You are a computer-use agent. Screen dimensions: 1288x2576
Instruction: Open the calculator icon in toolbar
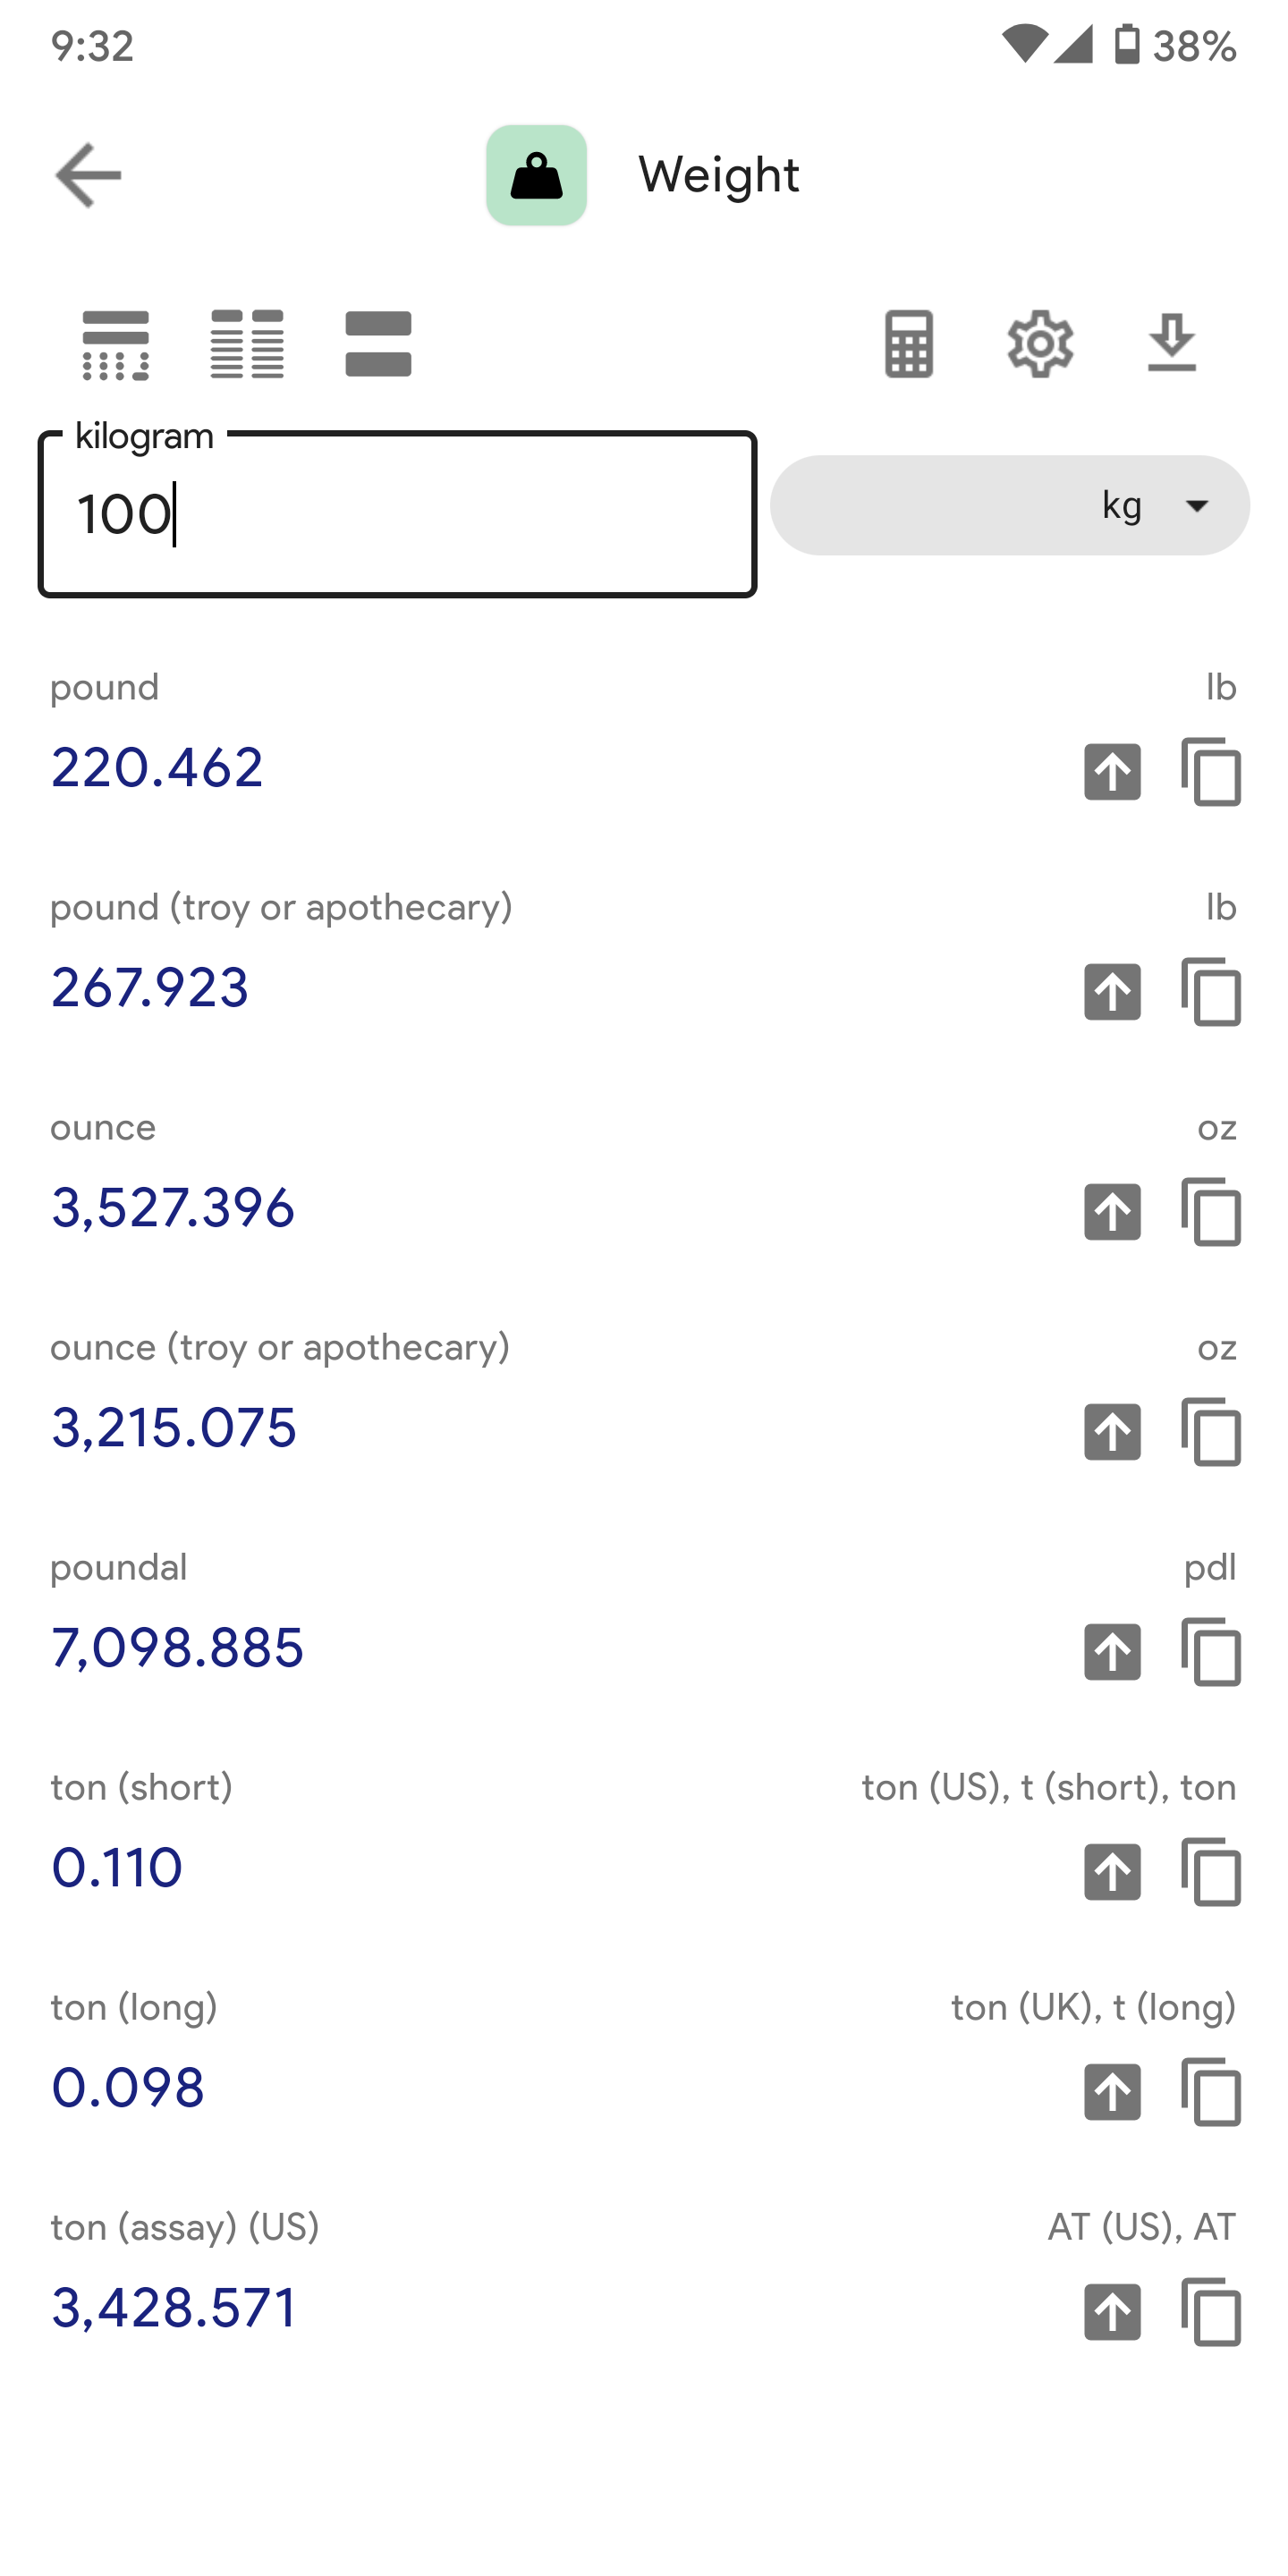click(909, 344)
